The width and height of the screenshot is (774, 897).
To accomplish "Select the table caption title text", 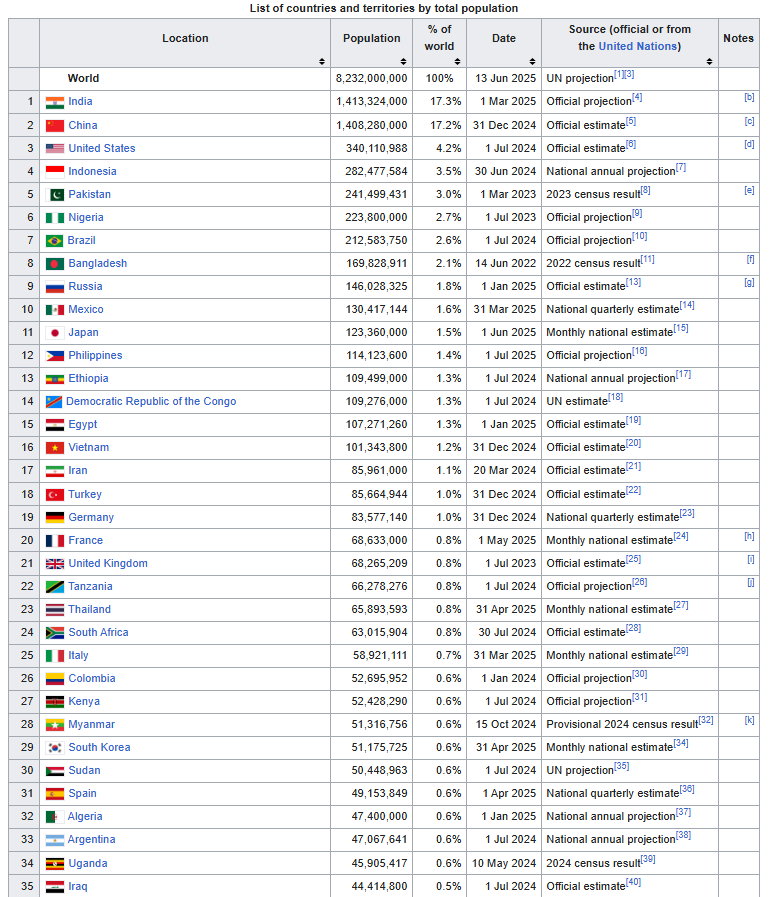I will pyautogui.click(x=384, y=9).
